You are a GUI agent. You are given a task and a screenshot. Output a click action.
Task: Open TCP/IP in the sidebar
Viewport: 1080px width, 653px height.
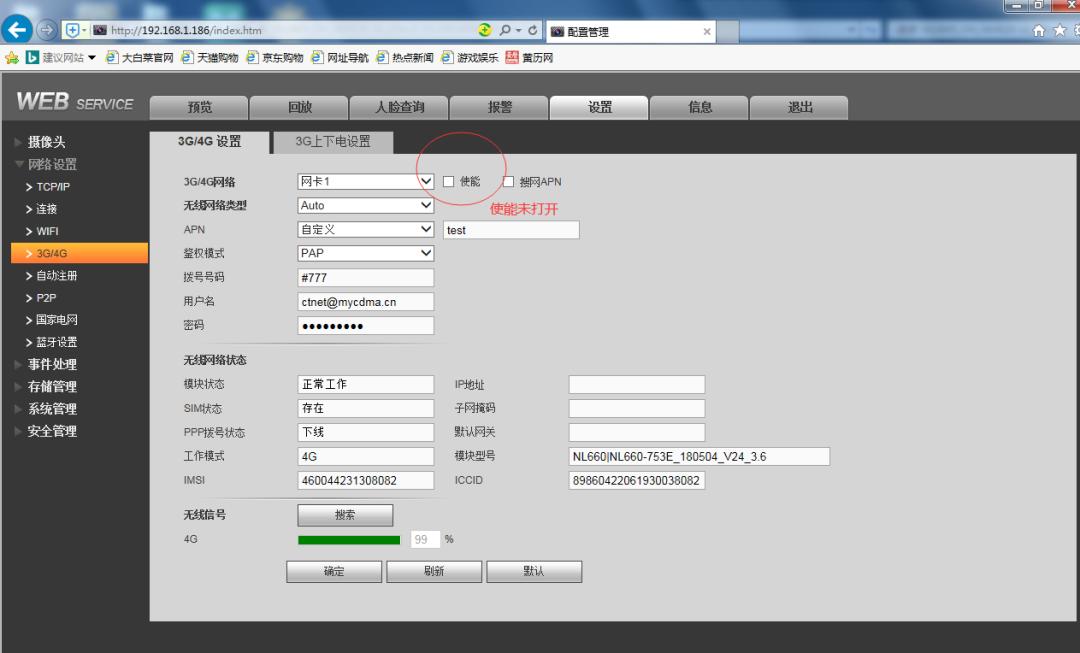click(52, 187)
